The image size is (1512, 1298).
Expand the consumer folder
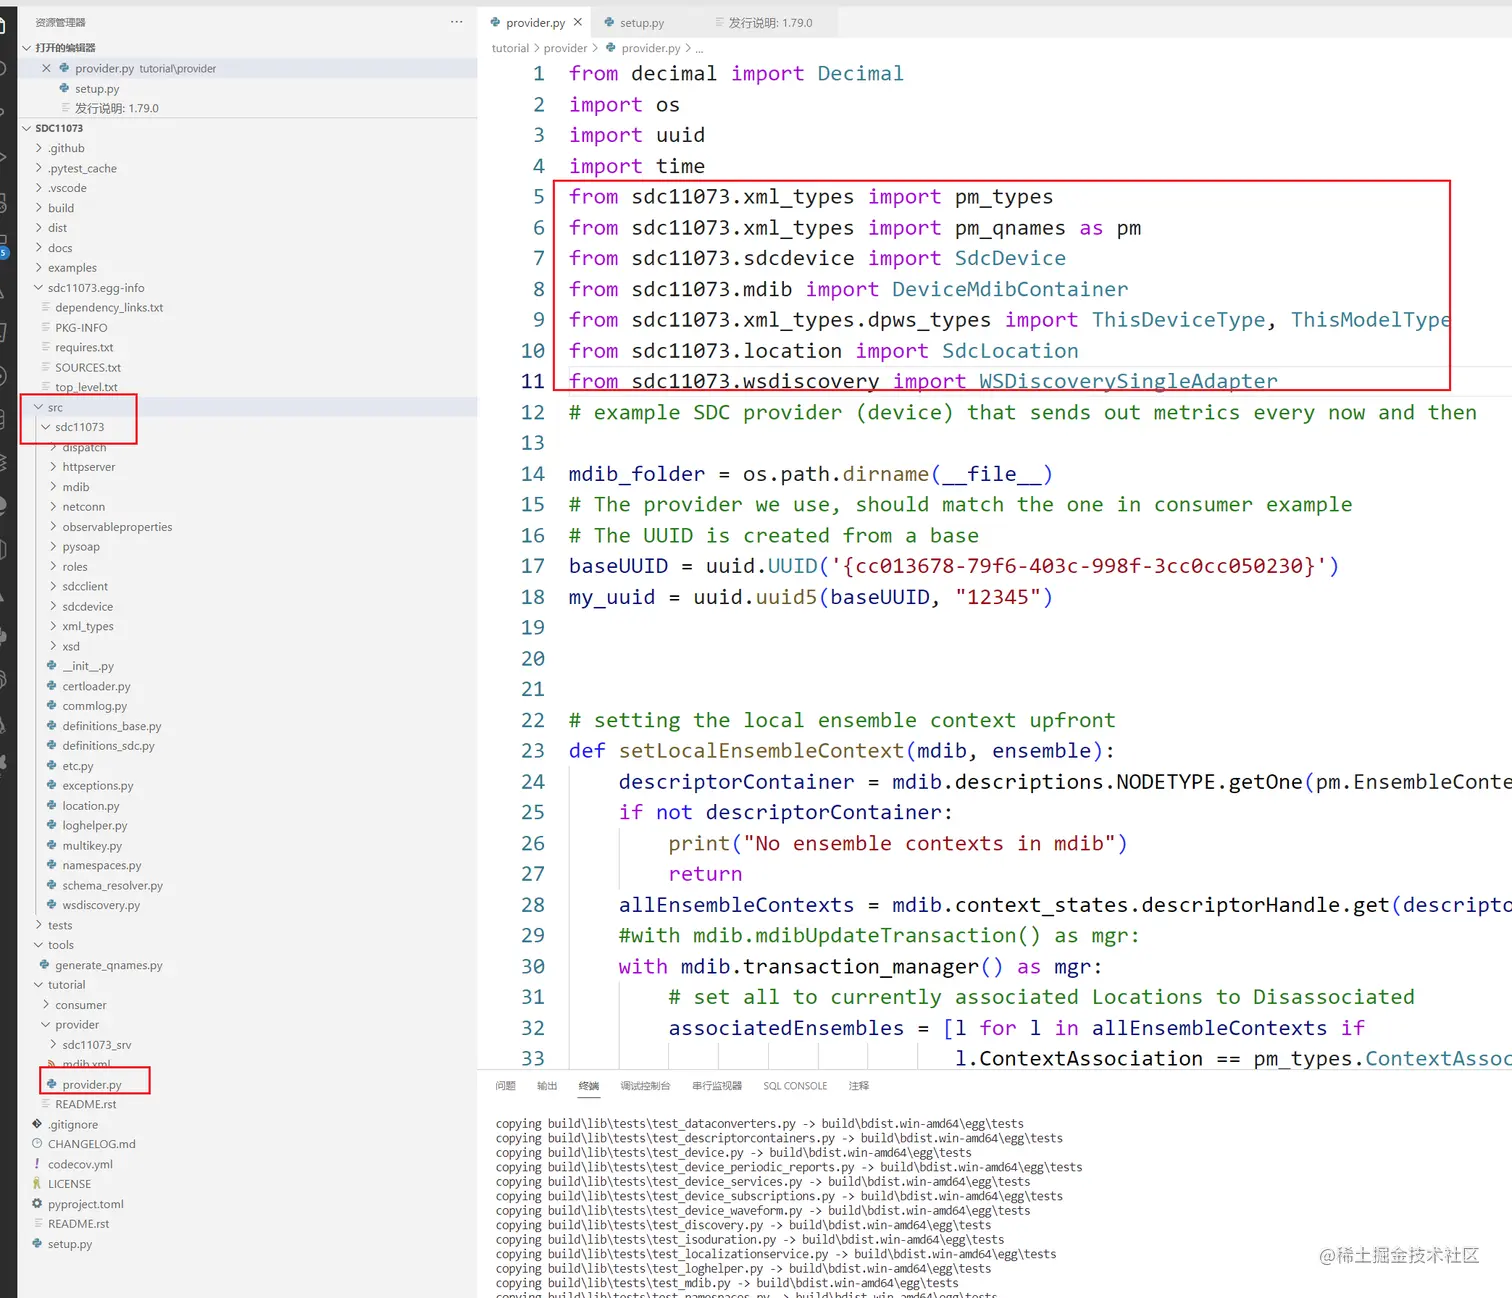coord(46,1005)
